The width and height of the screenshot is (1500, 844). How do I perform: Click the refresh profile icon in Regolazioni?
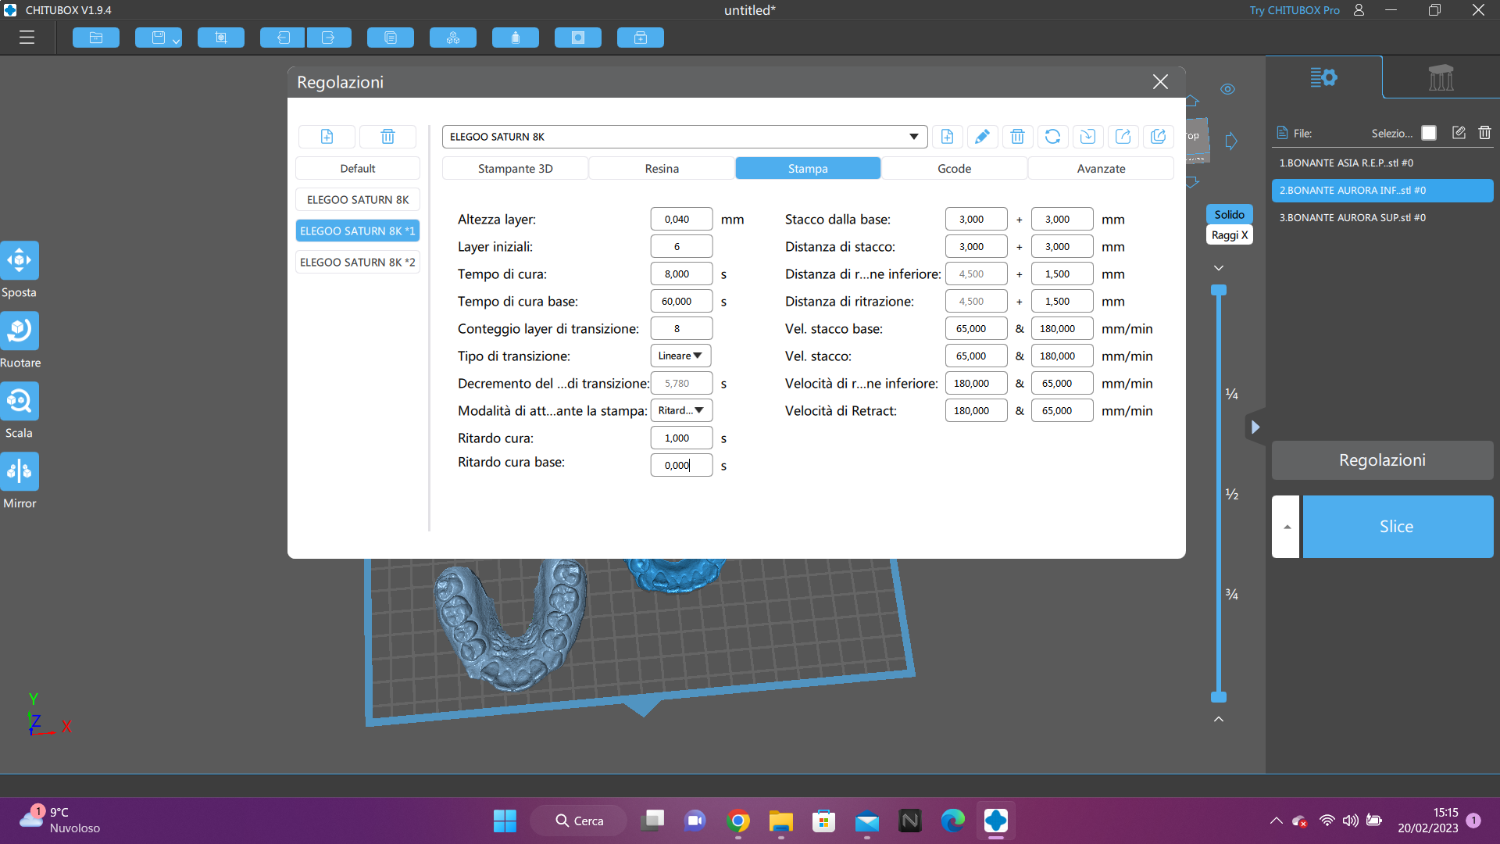(x=1052, y=137)
